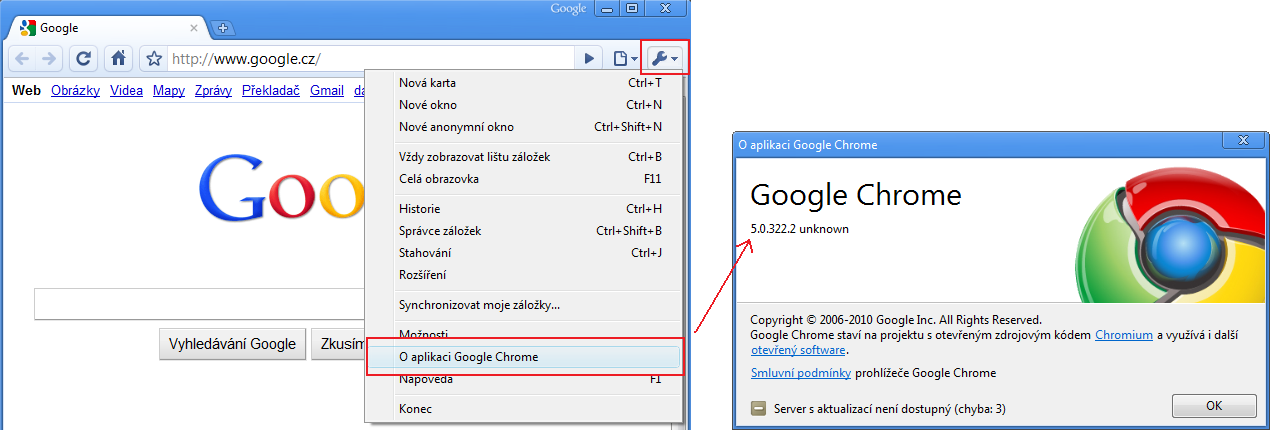Screen dimensions: 1275x435
Task: Click the URL address bar field
Action: coord(370,58)
